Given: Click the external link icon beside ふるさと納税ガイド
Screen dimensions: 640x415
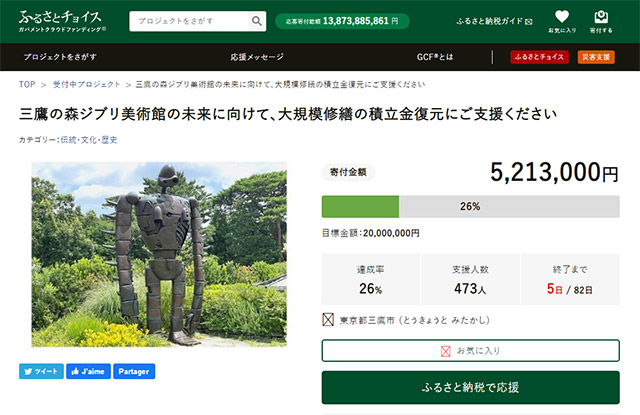Looking at the screenshot, I should (x=529, y=22).
